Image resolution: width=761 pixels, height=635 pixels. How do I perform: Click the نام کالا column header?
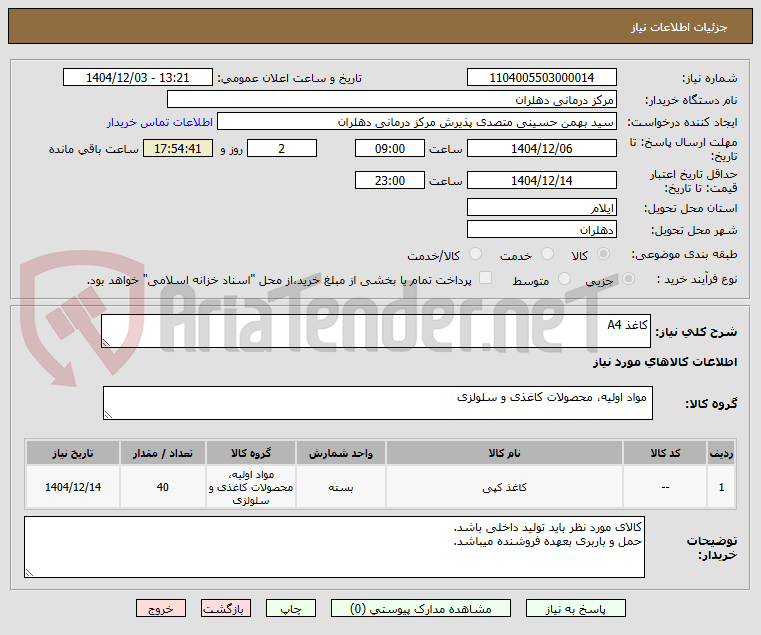(x=504, y=453)
